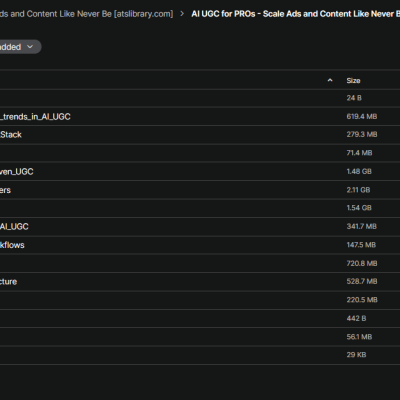Open the folder ending 'kflows'
Image resolution: width=400 pixels, height=400 pixels.
[x=12, y=245]
